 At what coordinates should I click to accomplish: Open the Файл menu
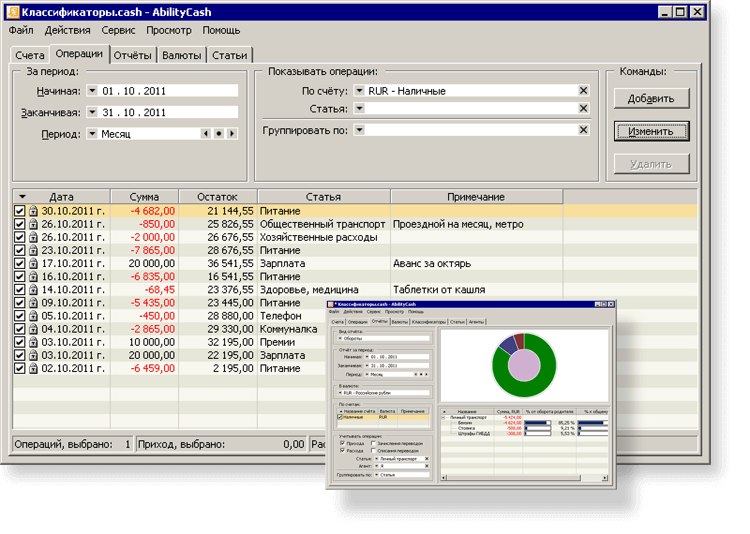(x=21, y=30)
